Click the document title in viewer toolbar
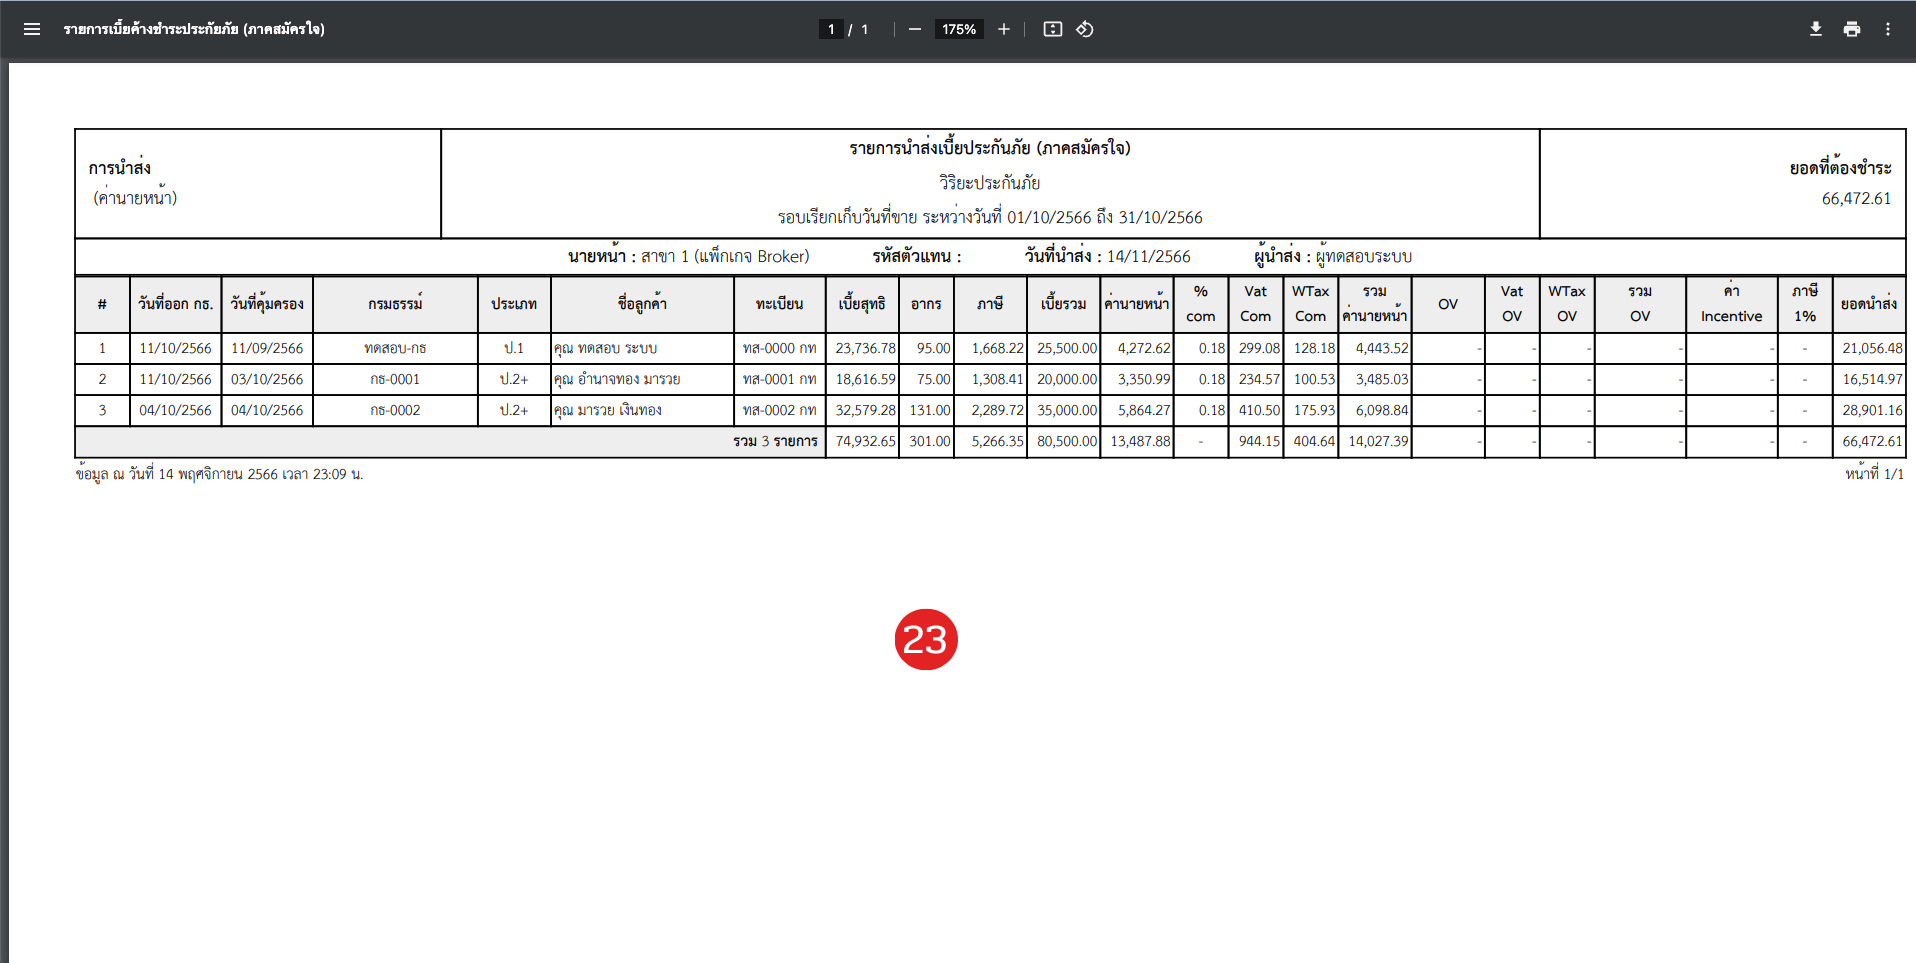 194,29
